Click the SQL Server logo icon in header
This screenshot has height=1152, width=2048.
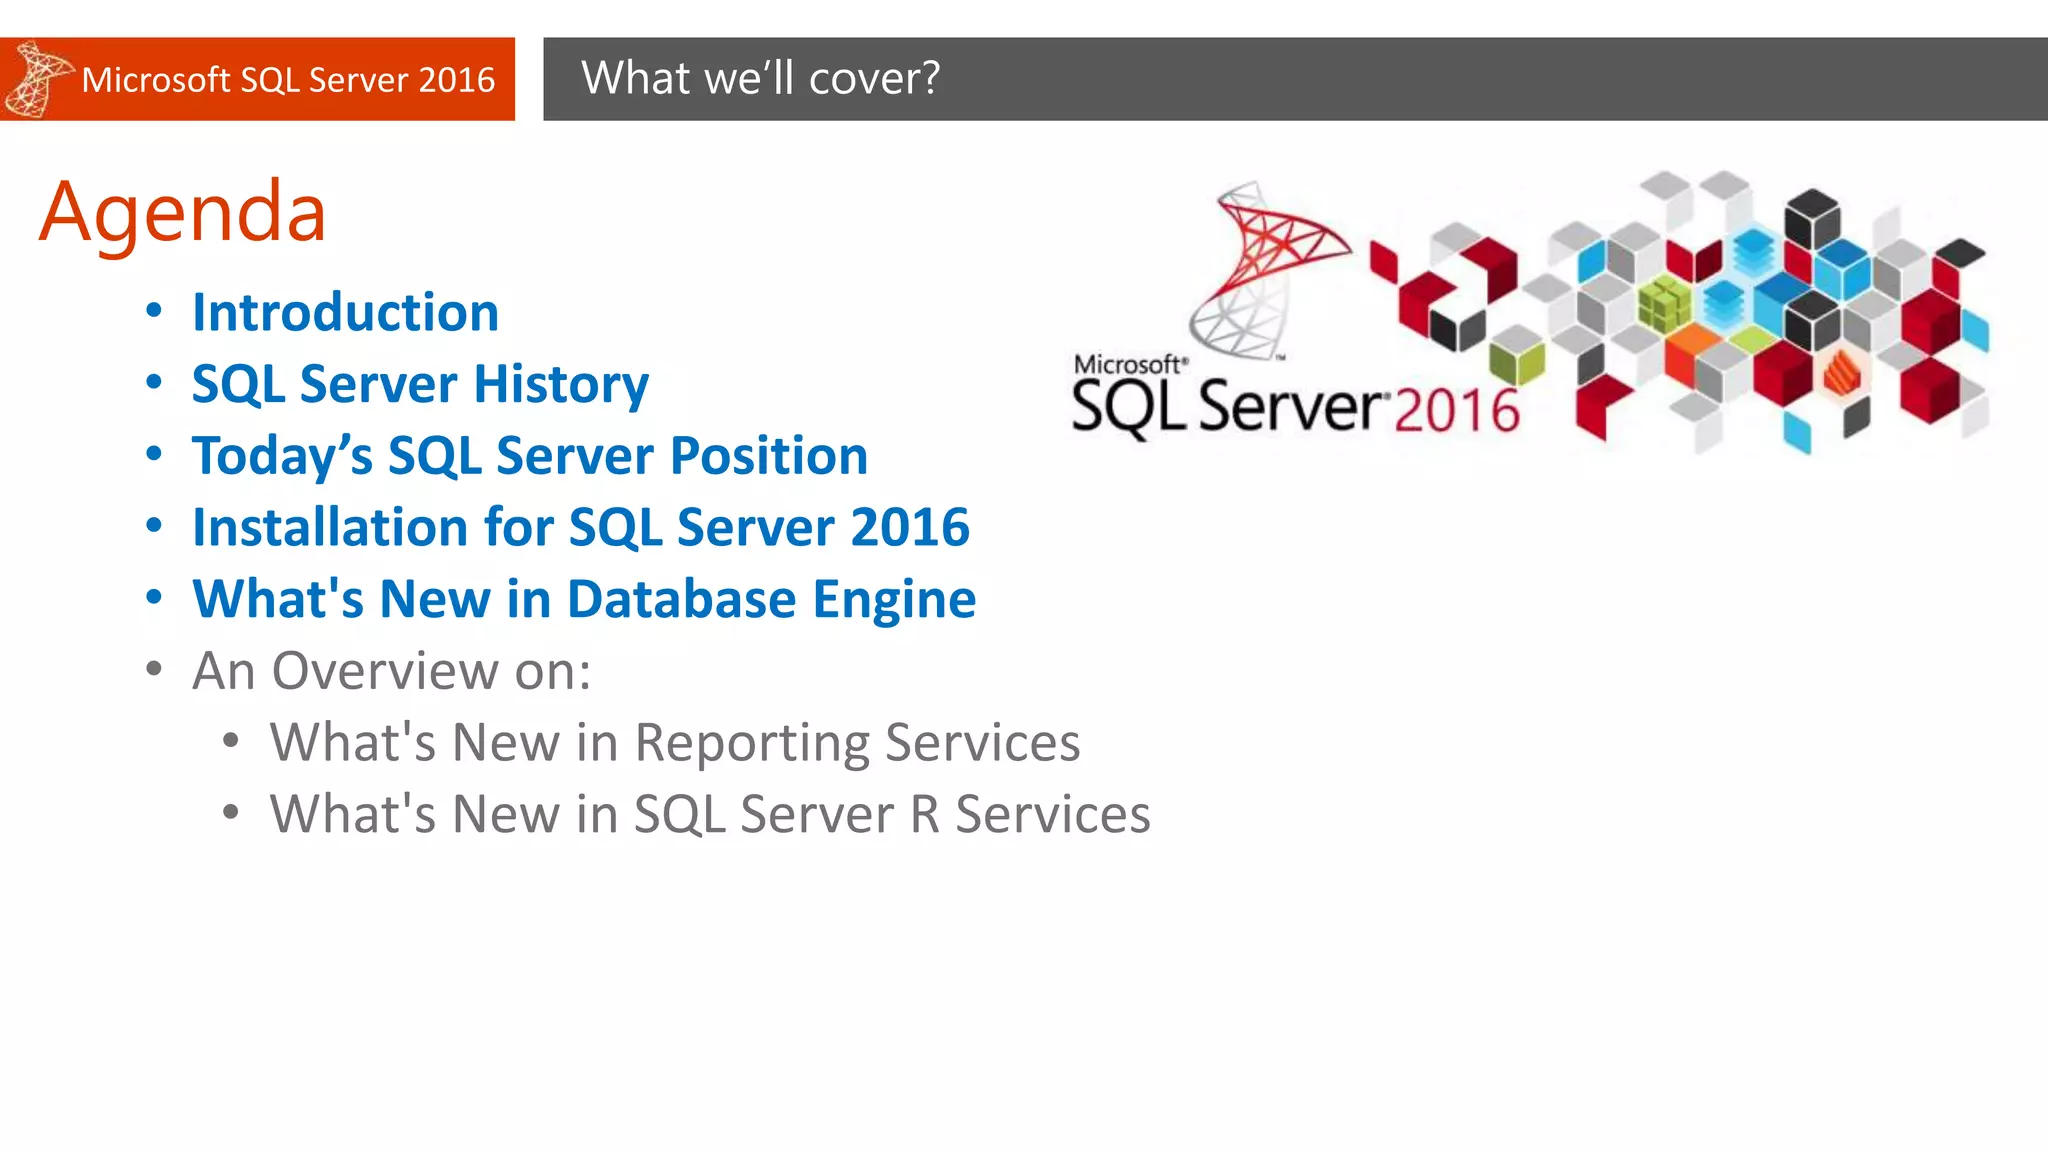[38, 79]
